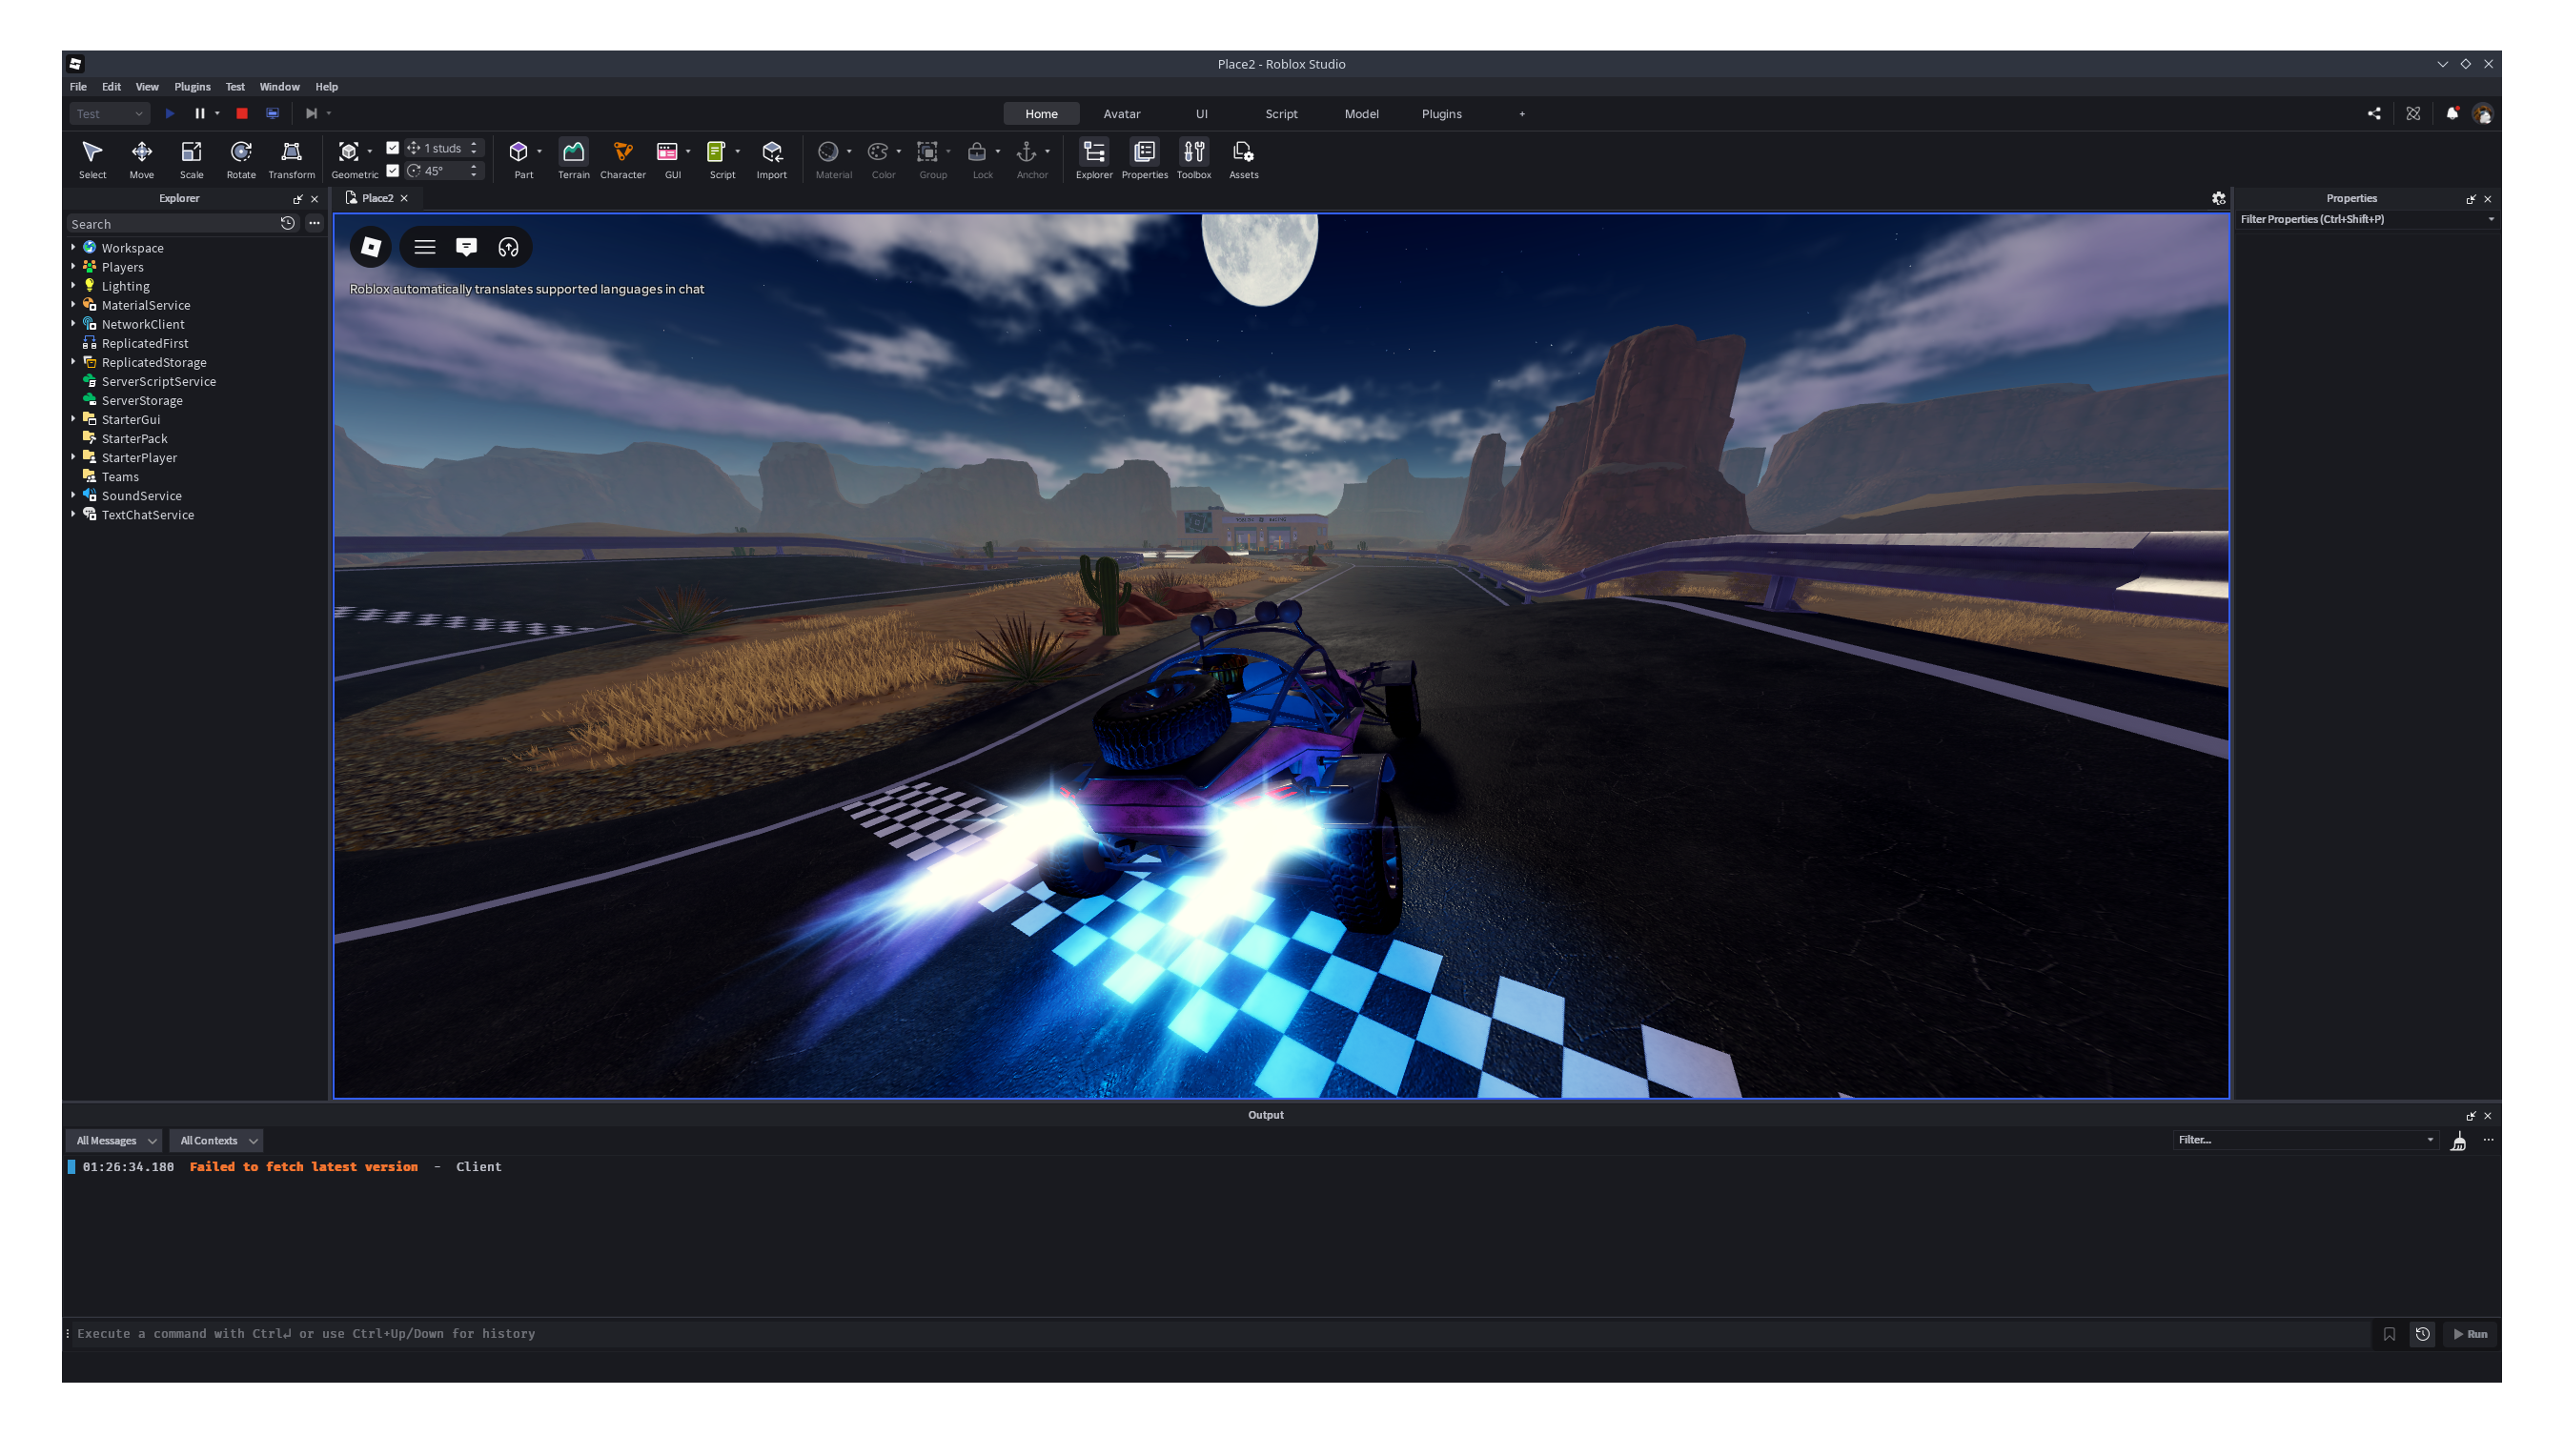Open Explorer options ellipsis button

(x=314, y=223)
